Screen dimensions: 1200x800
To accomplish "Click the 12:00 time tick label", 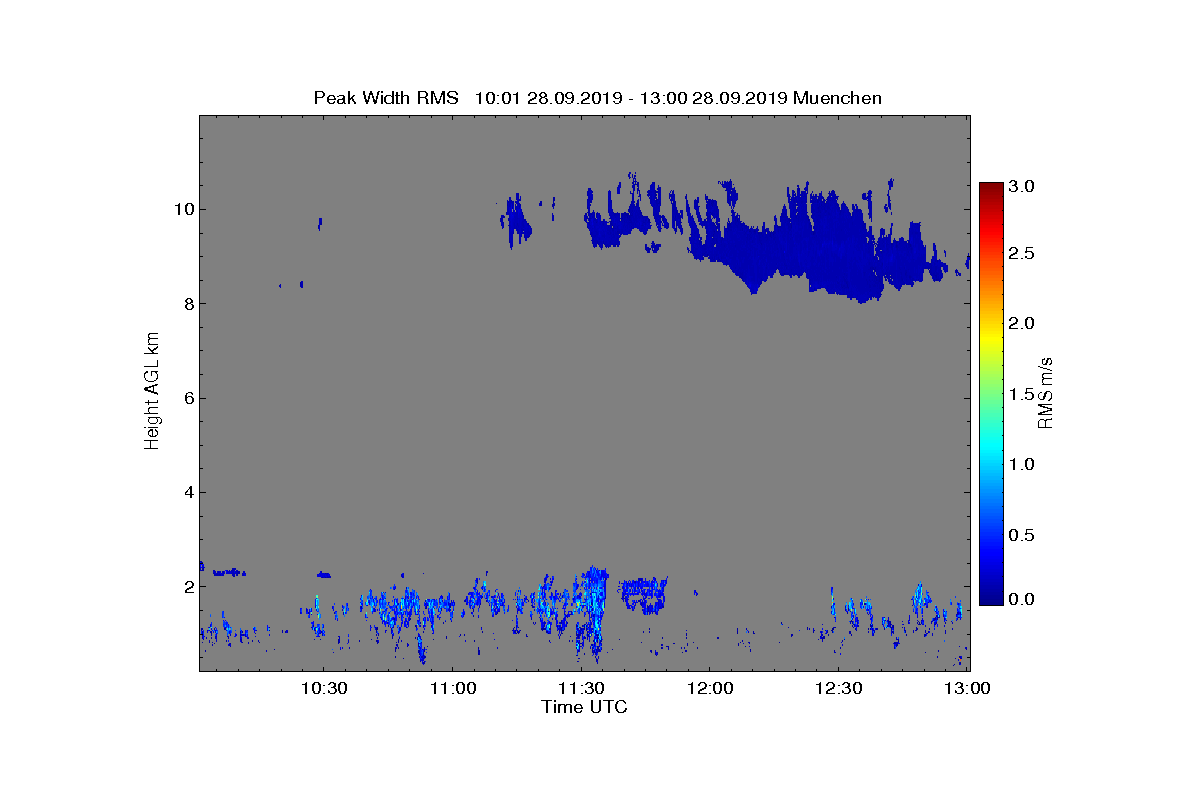I will (x=710, y=688).
